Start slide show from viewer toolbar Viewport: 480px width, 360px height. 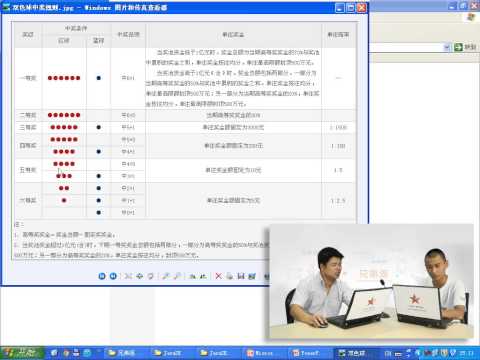151,276
